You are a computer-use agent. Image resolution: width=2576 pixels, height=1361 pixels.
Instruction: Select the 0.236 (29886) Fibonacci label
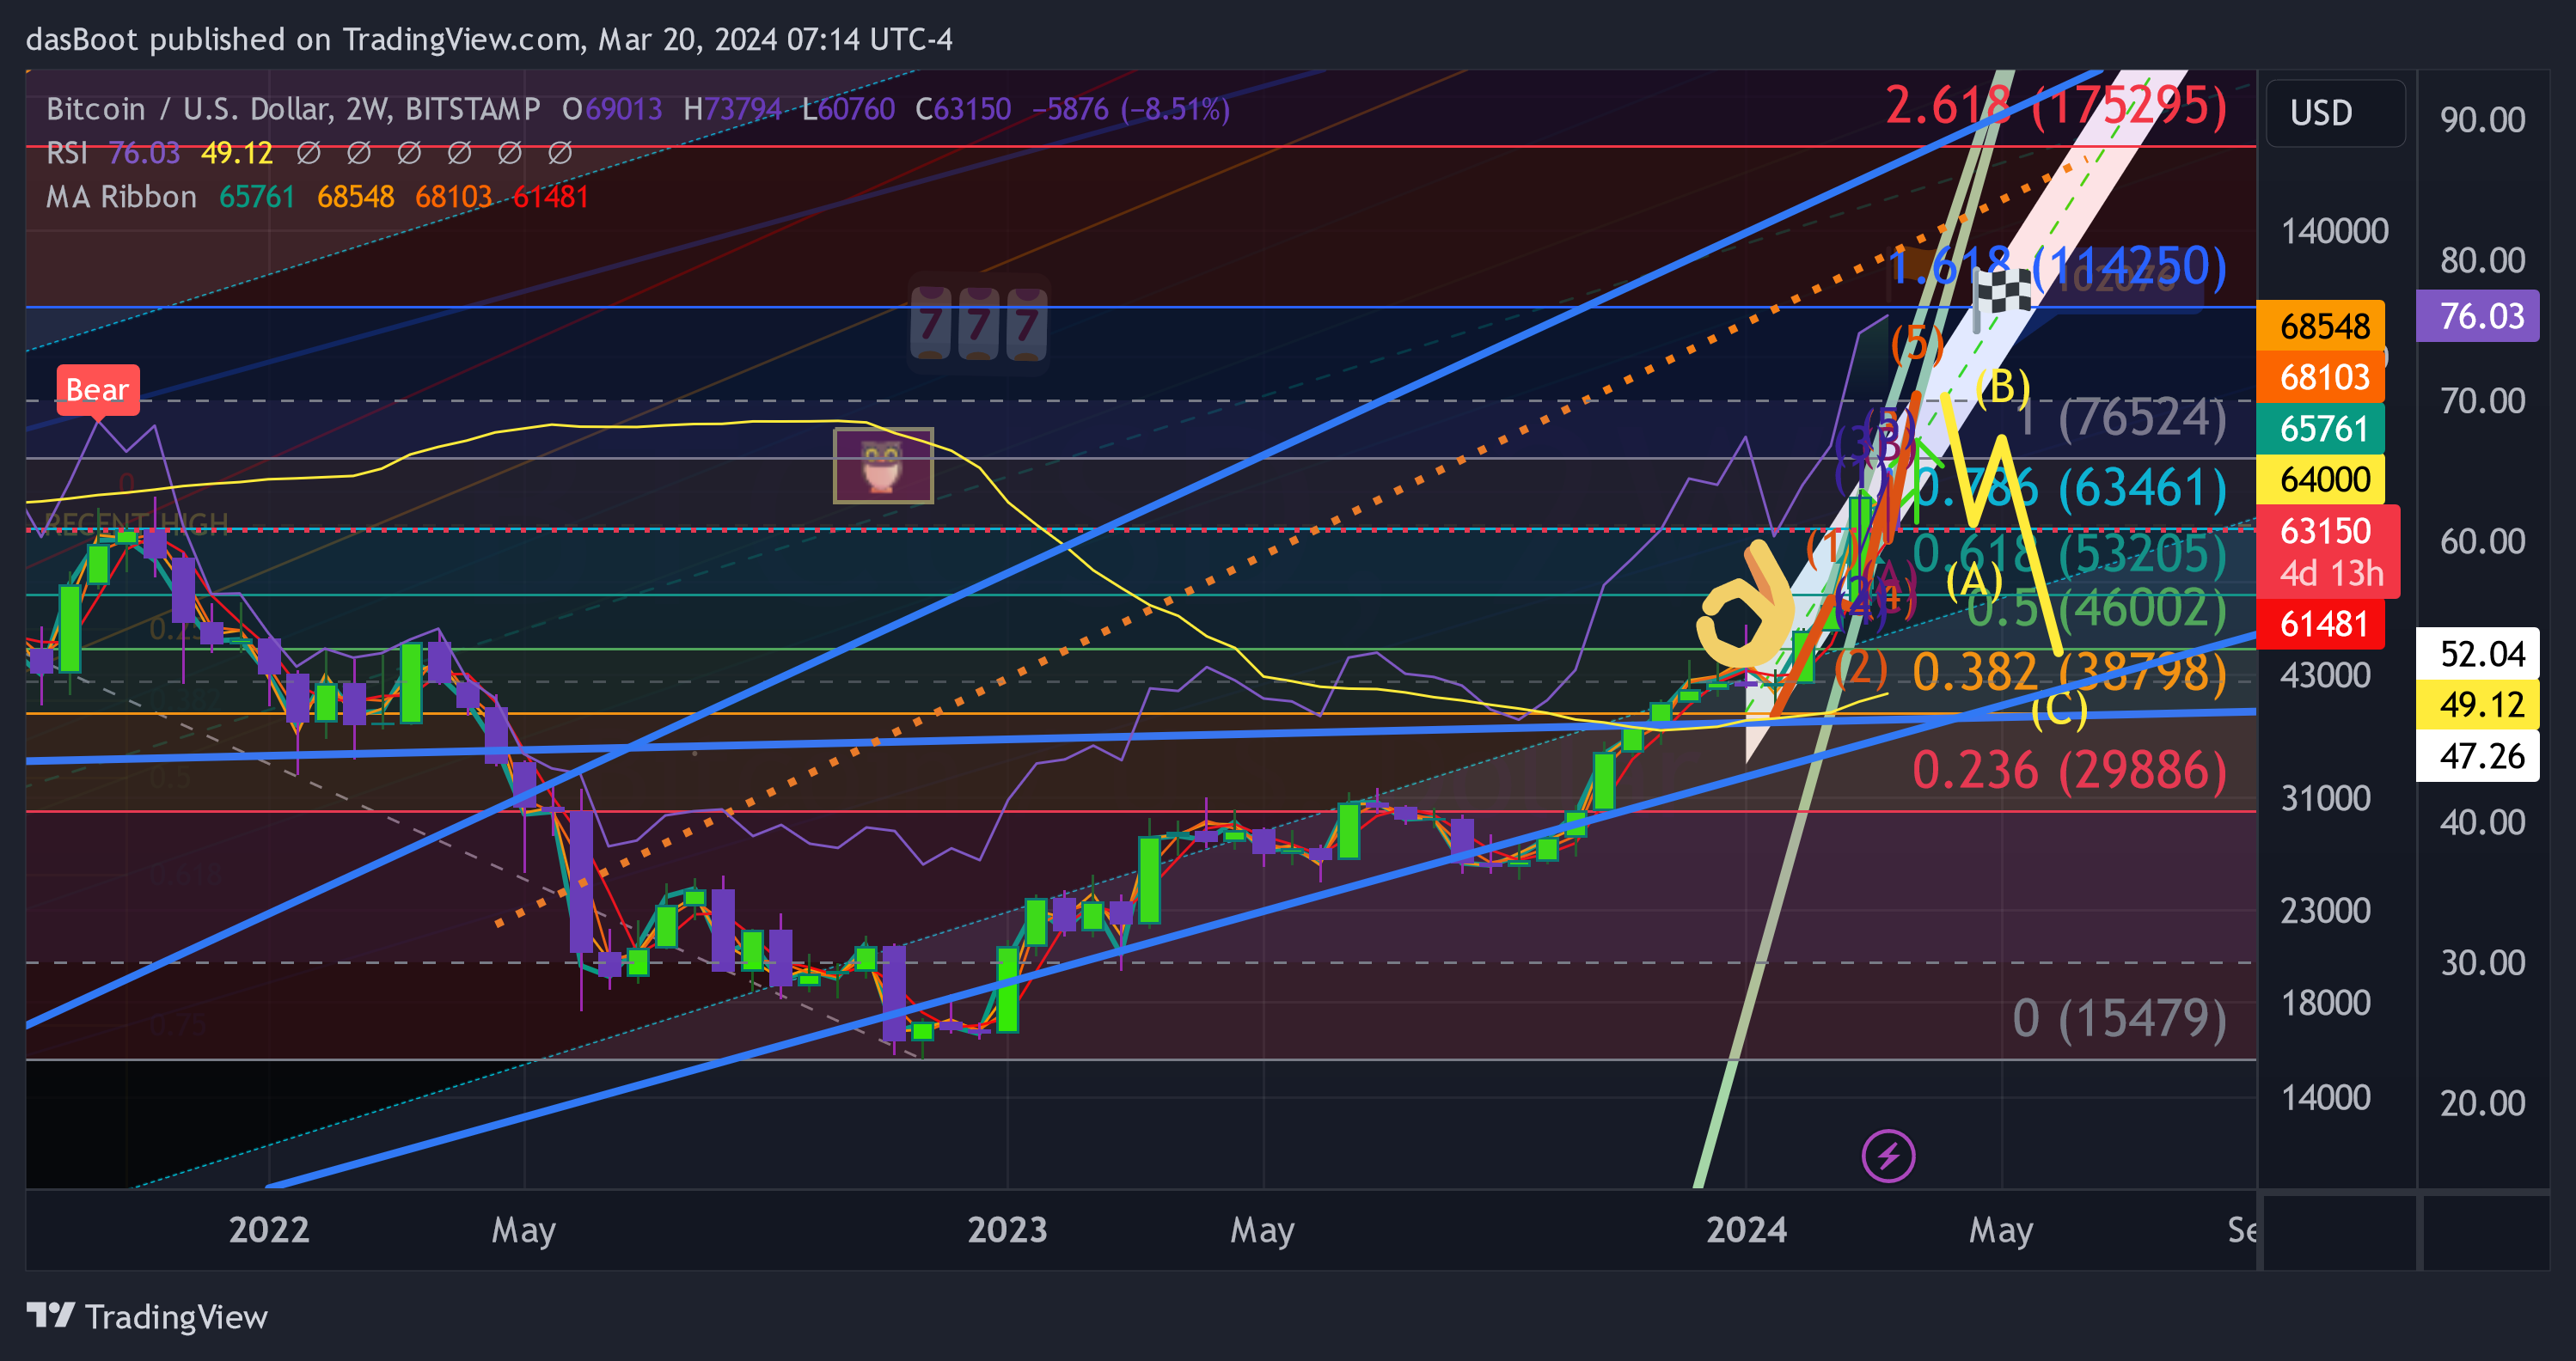point(2070,770)
